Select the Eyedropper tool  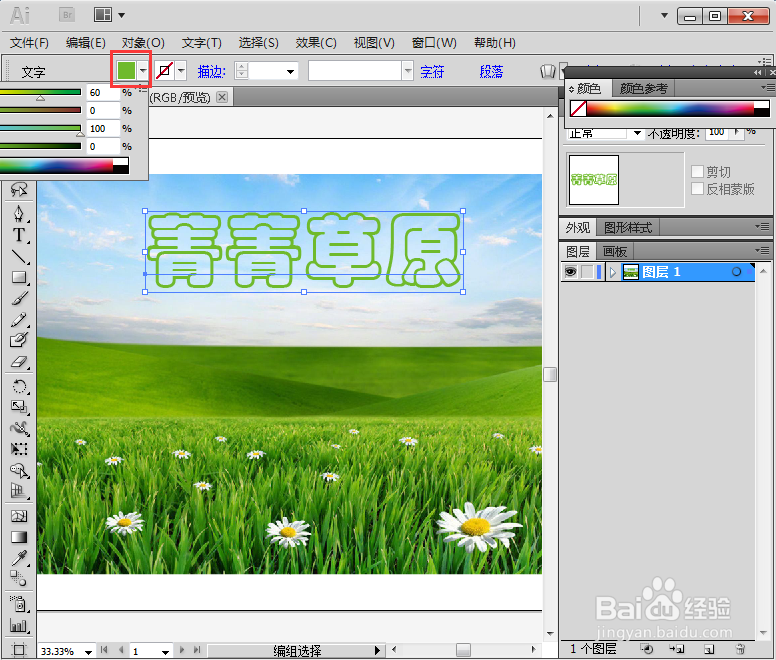pyautogui.click(x=19, y=558)
